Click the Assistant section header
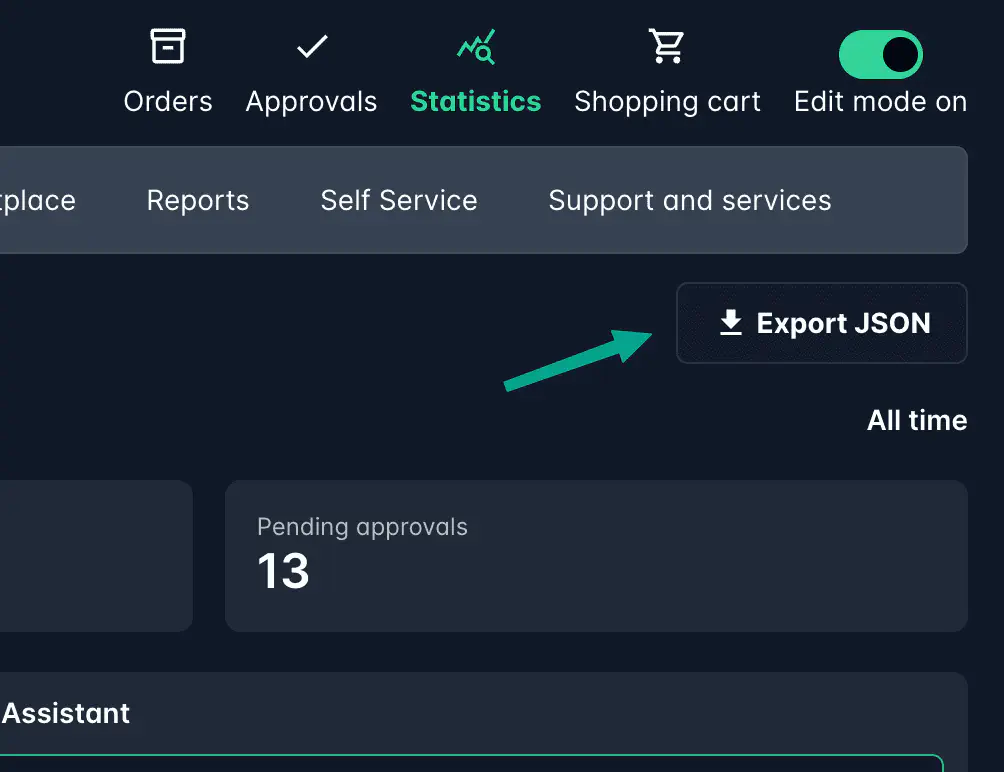 [x=65, y=713]
